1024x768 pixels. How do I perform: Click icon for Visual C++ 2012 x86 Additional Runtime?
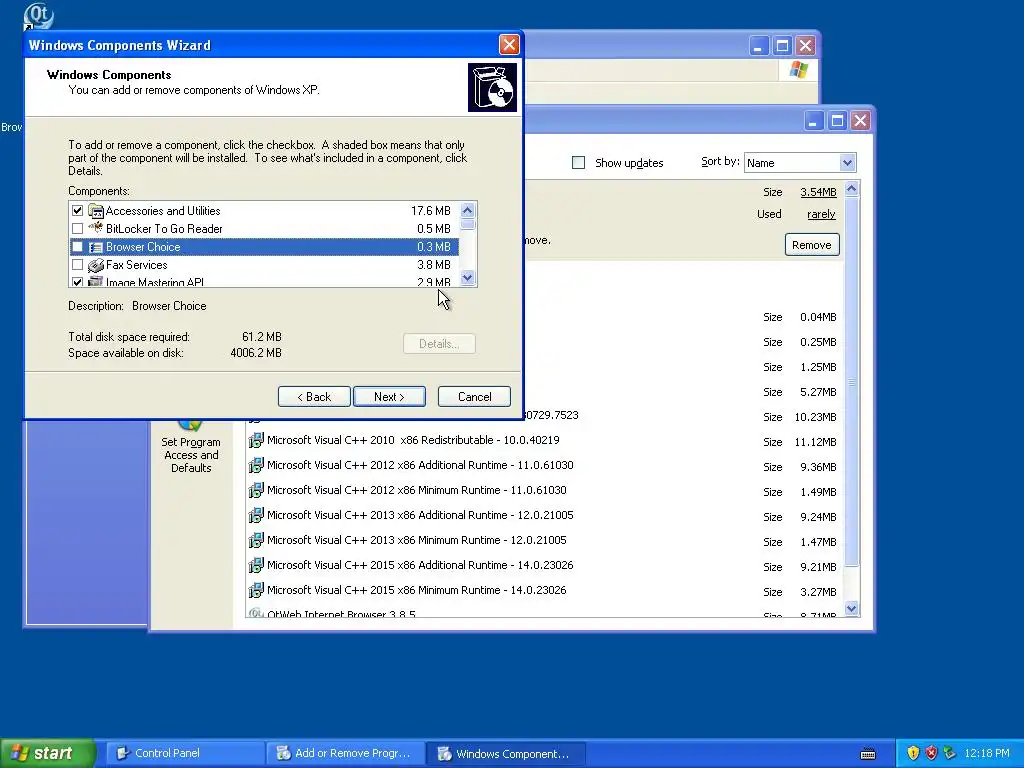pyautogui.click(x=256, y=465)
